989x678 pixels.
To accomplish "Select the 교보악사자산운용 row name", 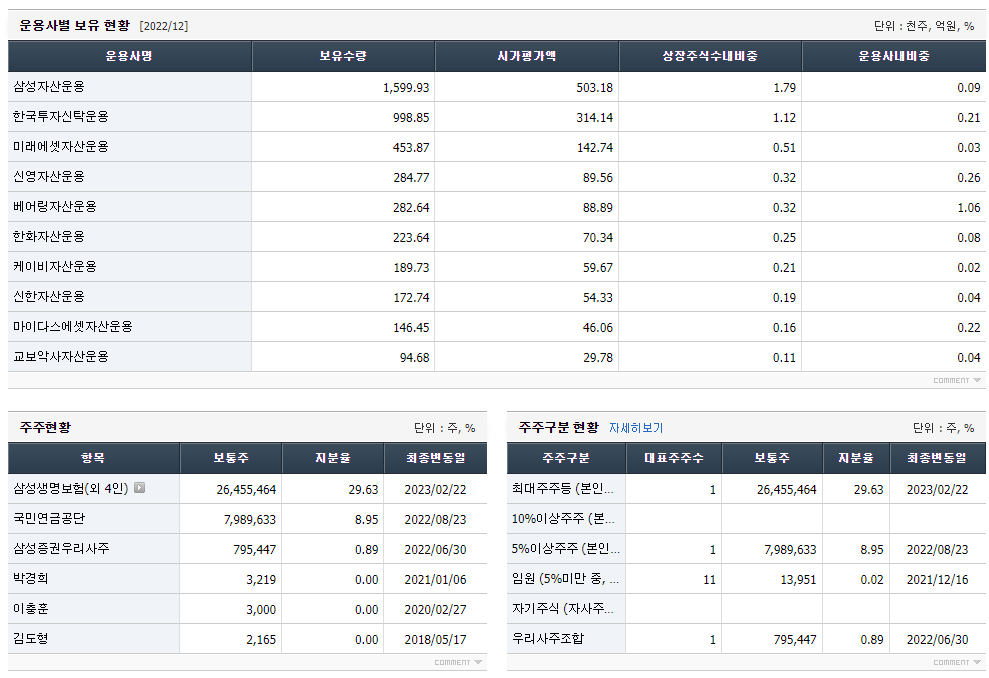I will click(x=61, y=356).
